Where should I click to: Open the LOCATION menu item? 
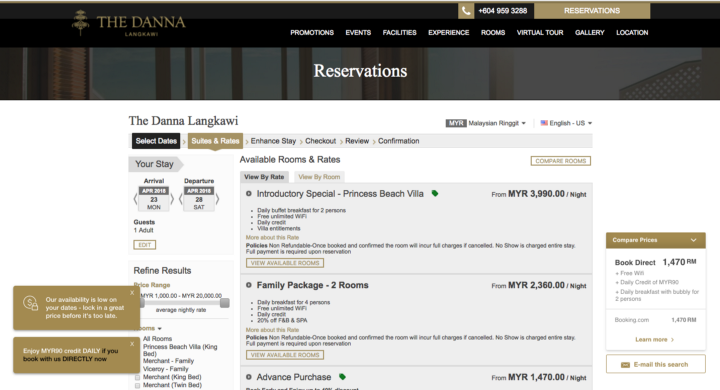(632, 33)
